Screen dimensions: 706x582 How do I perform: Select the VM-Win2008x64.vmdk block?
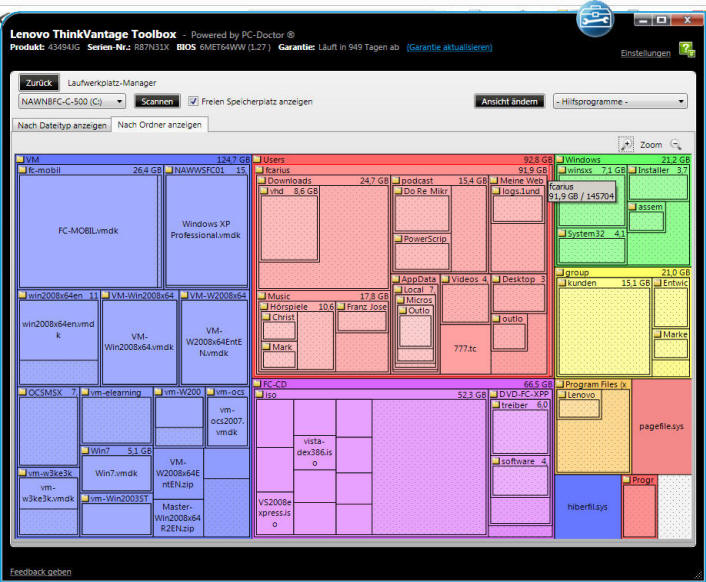click(139, 342)
